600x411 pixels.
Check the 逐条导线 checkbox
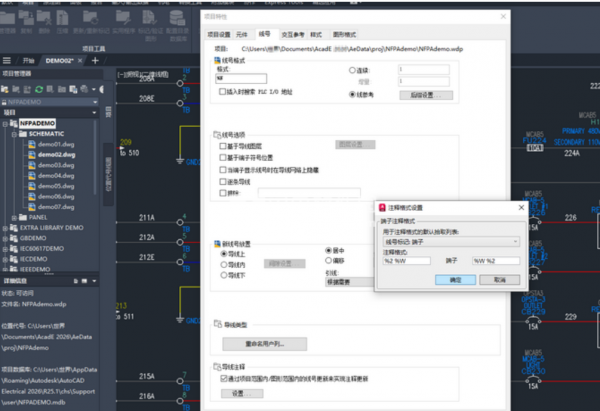(223, 181)
